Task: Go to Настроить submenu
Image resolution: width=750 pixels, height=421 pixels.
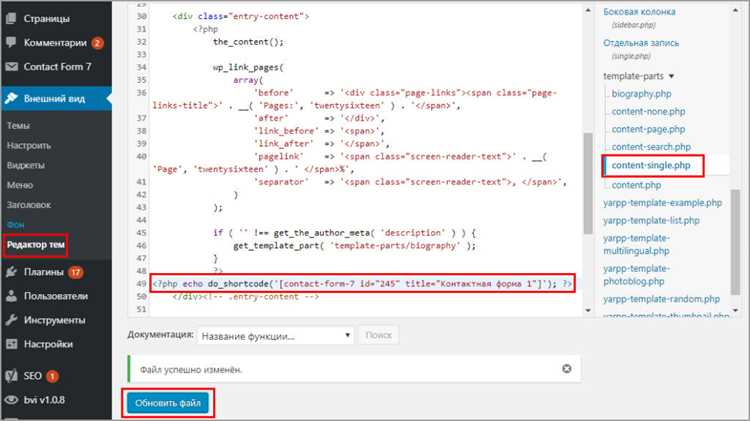Action: (x=29, y=145)
